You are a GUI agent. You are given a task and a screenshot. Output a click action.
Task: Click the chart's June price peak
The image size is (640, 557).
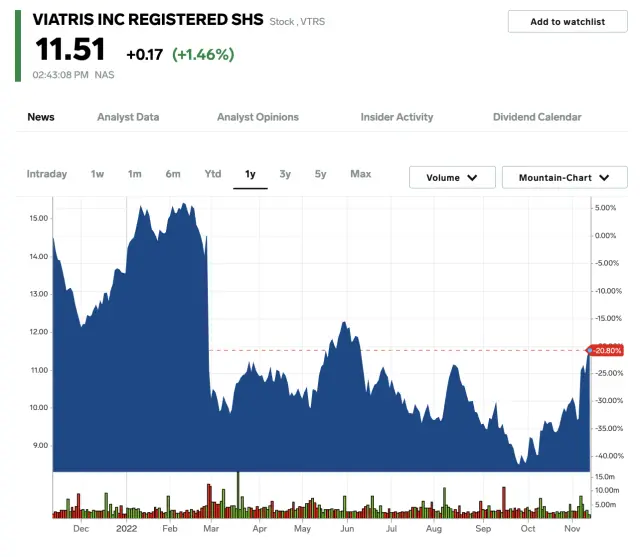click(344, 324)
